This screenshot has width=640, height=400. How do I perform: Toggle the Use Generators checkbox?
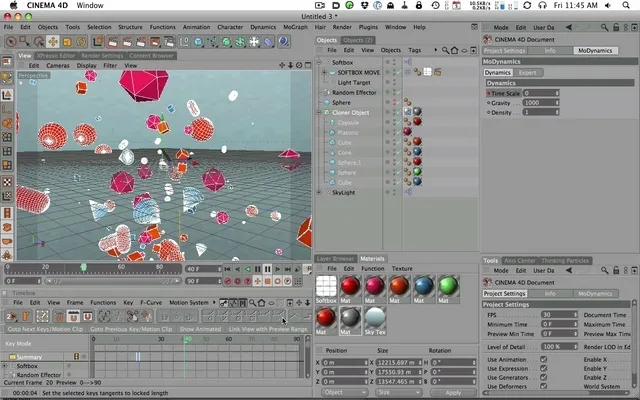pos(543,377)
